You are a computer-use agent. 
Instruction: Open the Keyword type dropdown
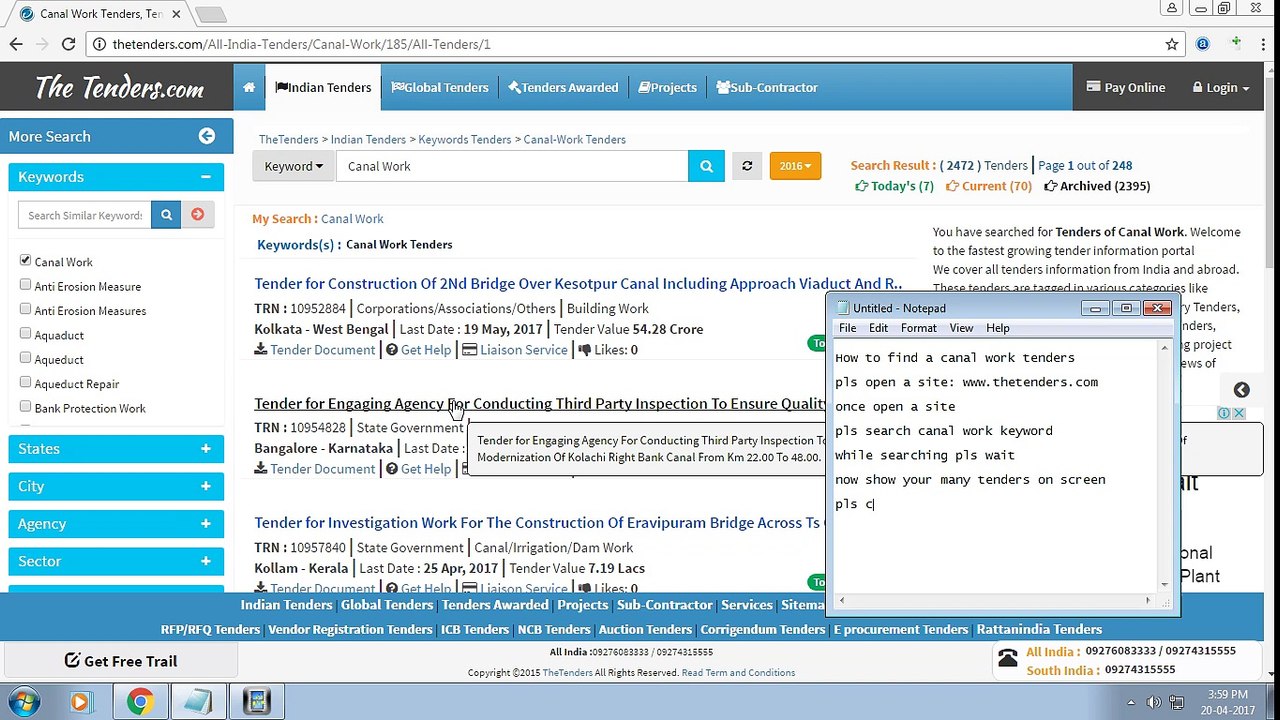tap(293, 166)
